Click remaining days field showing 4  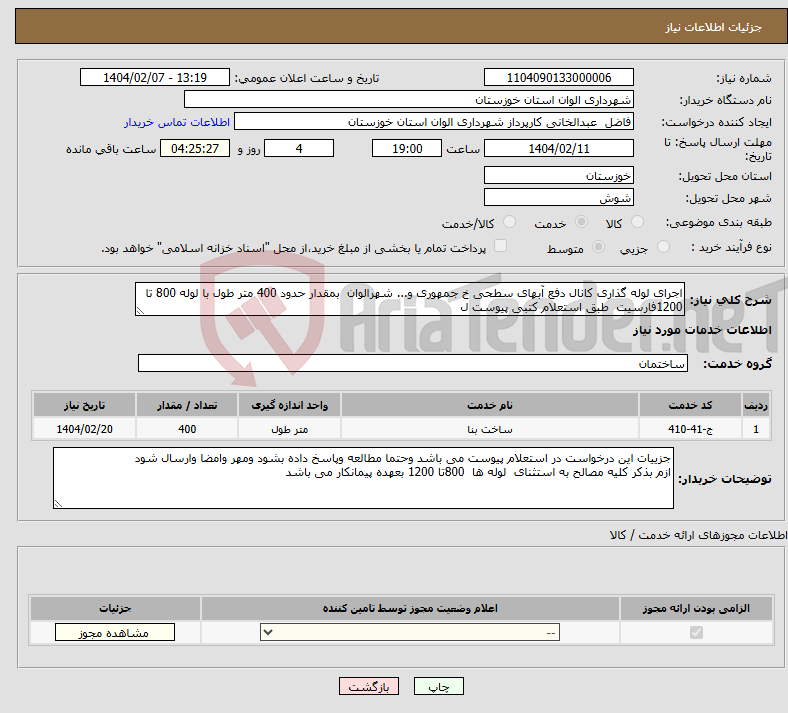[x=299, y=148]
